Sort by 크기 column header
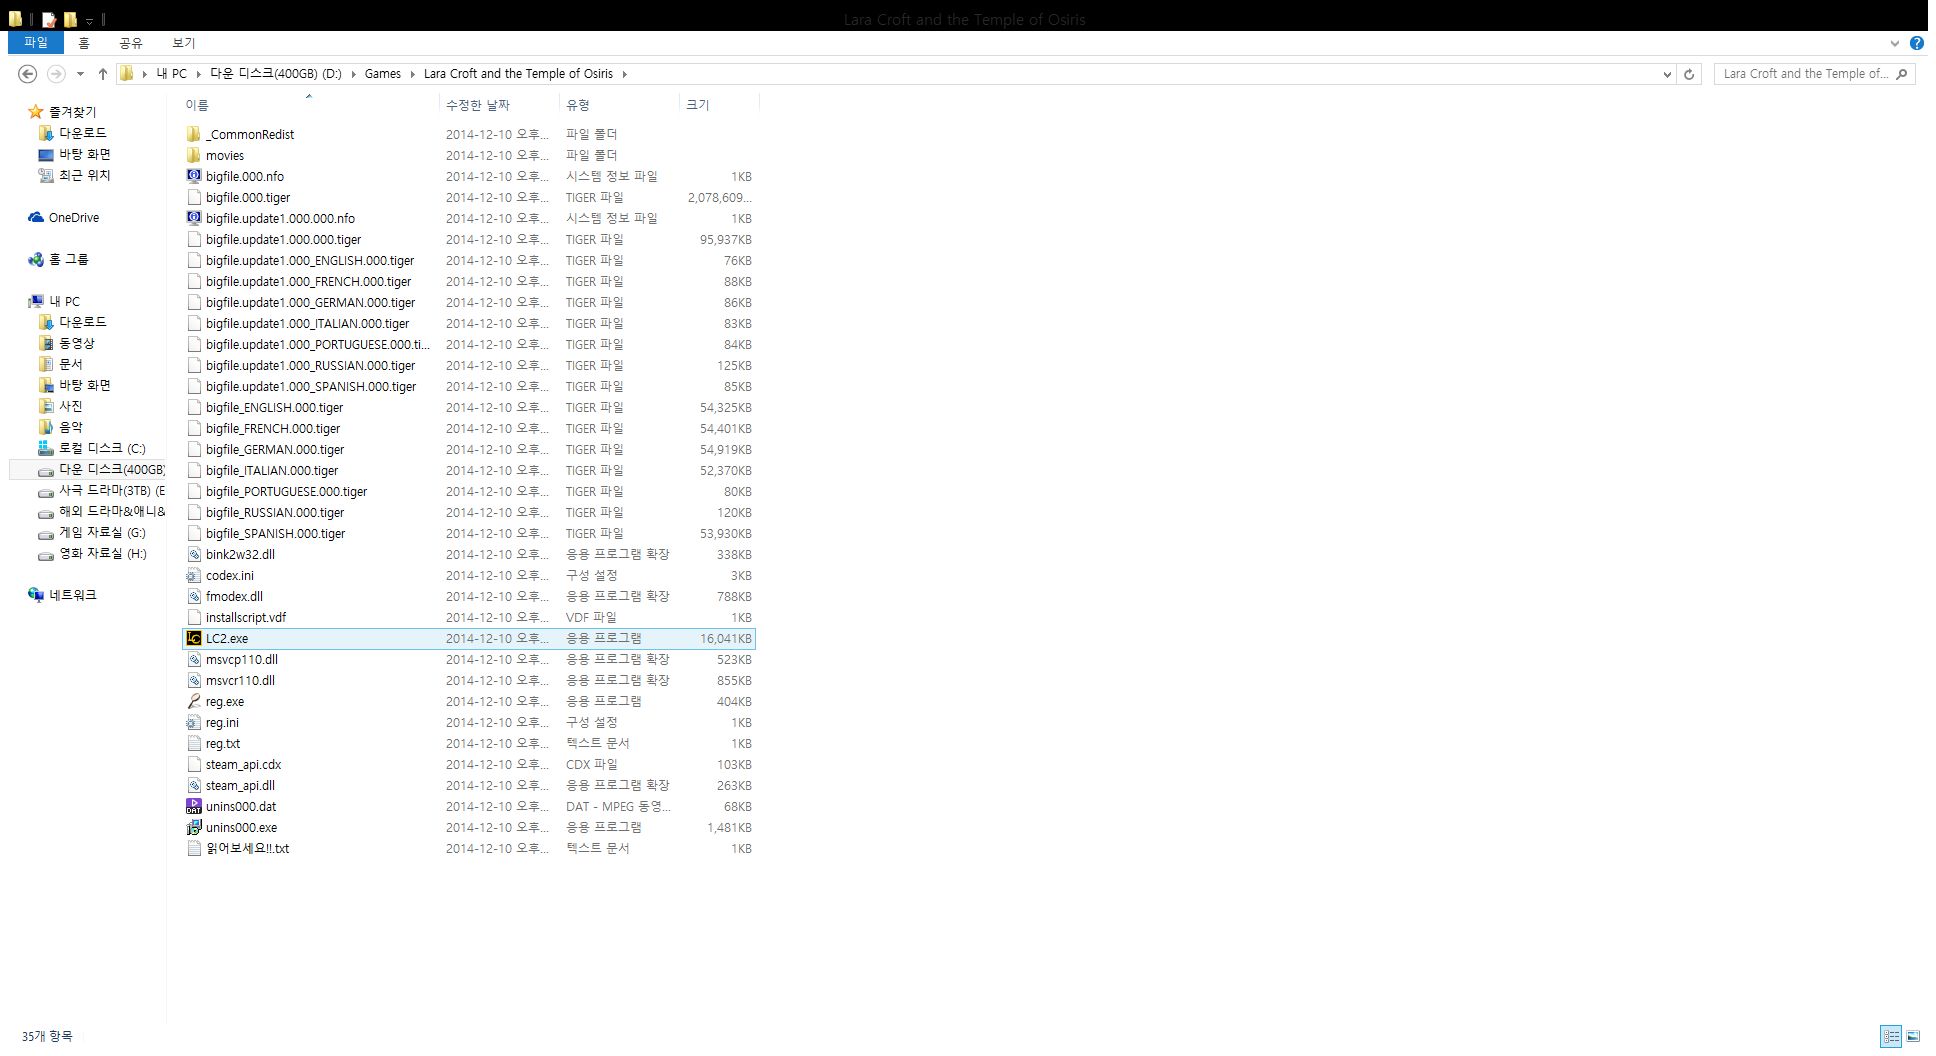This screenshot has height=1056, width=1936. [697, 105]
